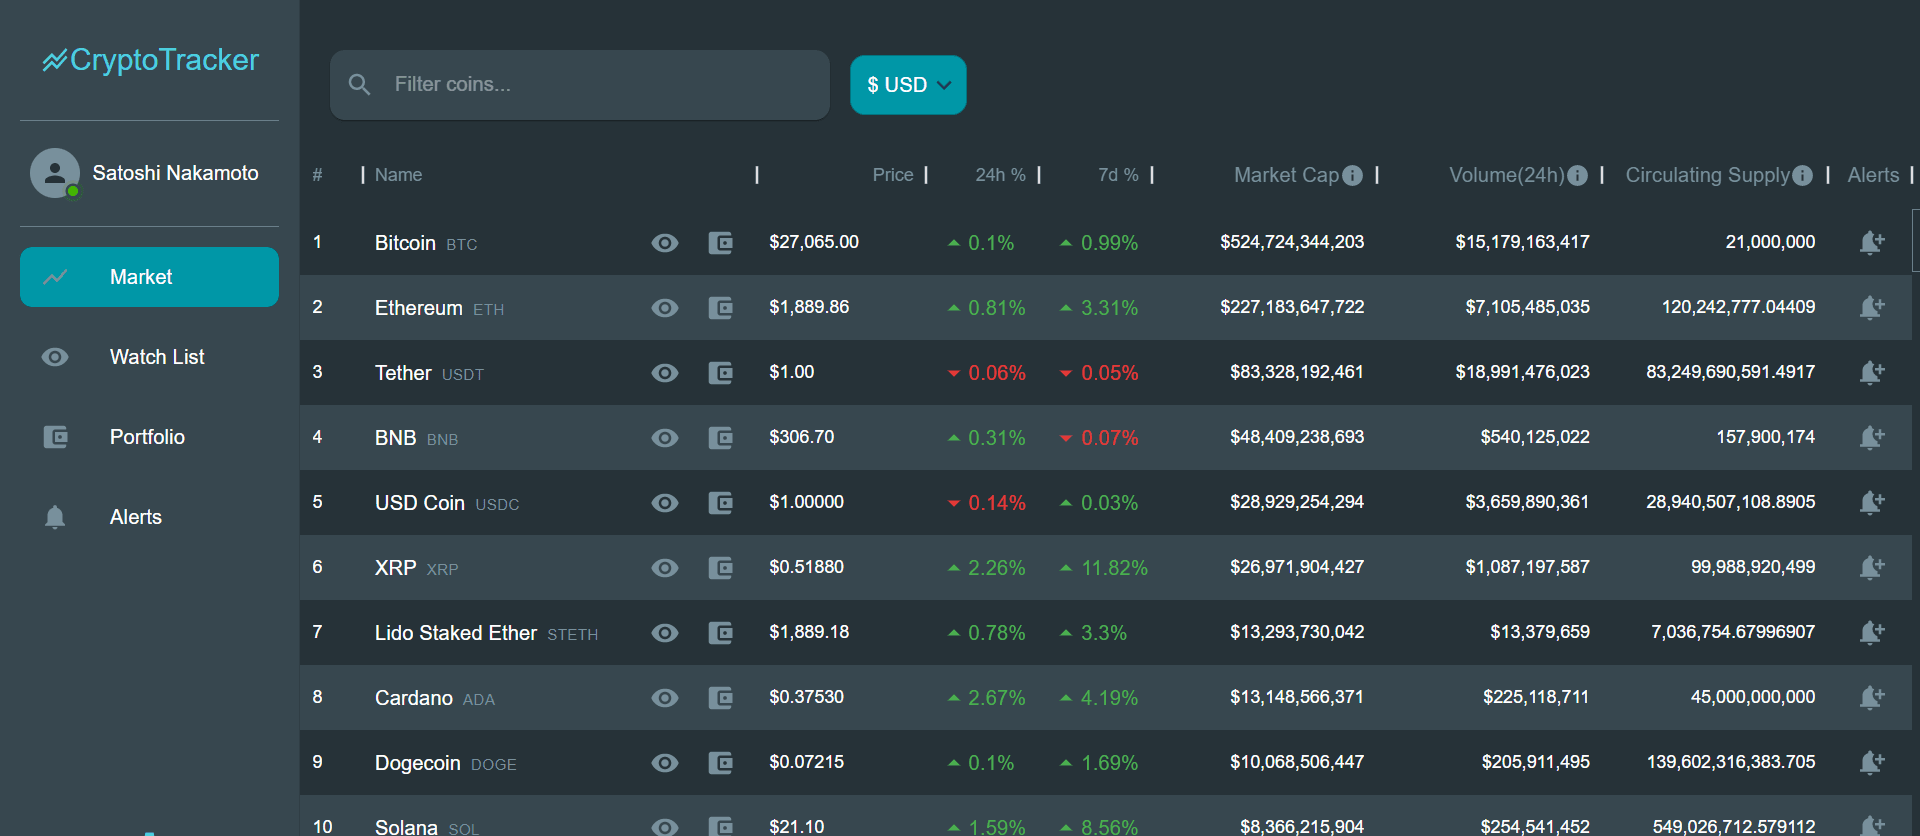
Task: Focus the Filter coins search field
Action: click(580, 85)
